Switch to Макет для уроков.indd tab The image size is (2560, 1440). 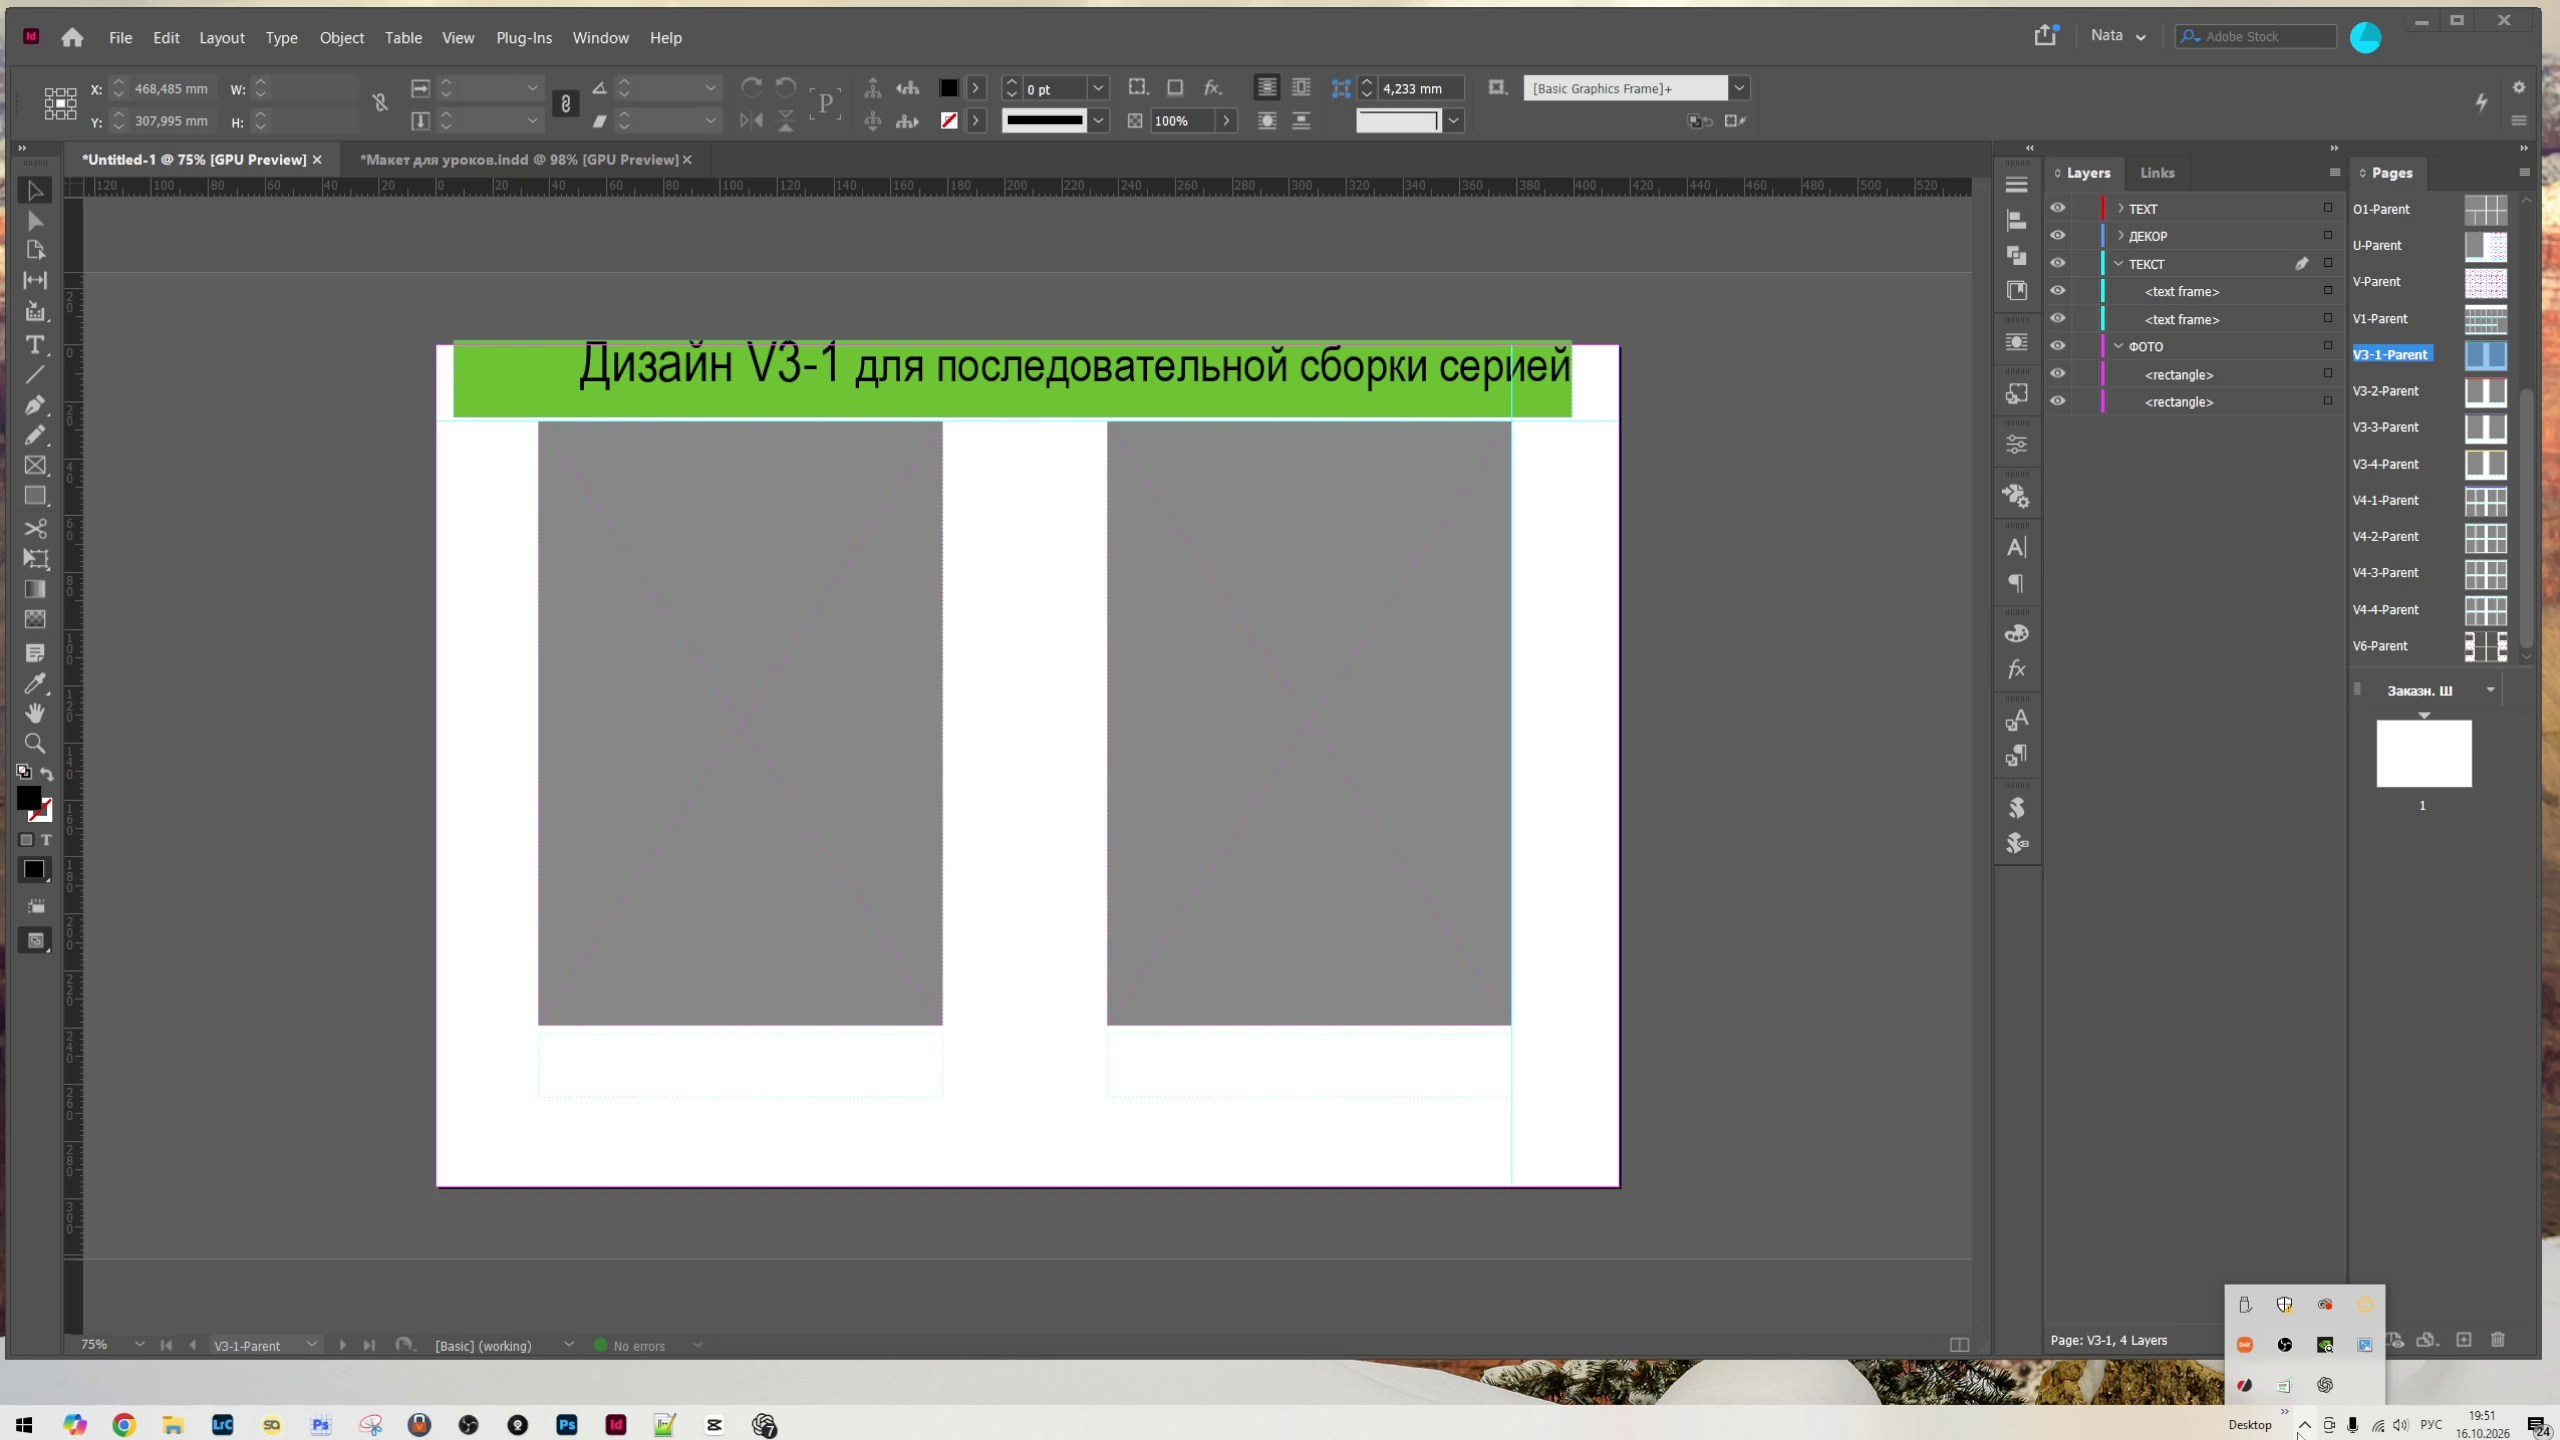[x=518, y=160]
